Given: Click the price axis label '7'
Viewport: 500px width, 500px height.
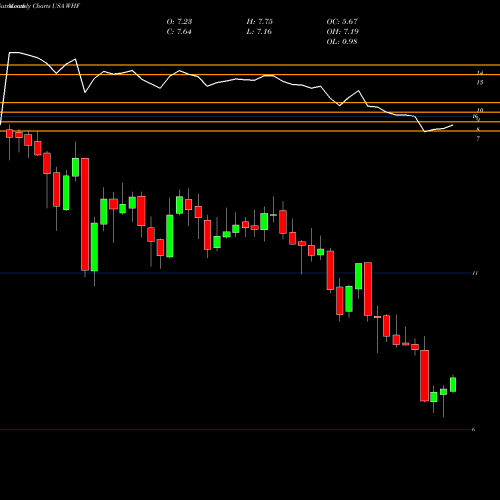Looking at the screenshot, I should tap(478, 139).
